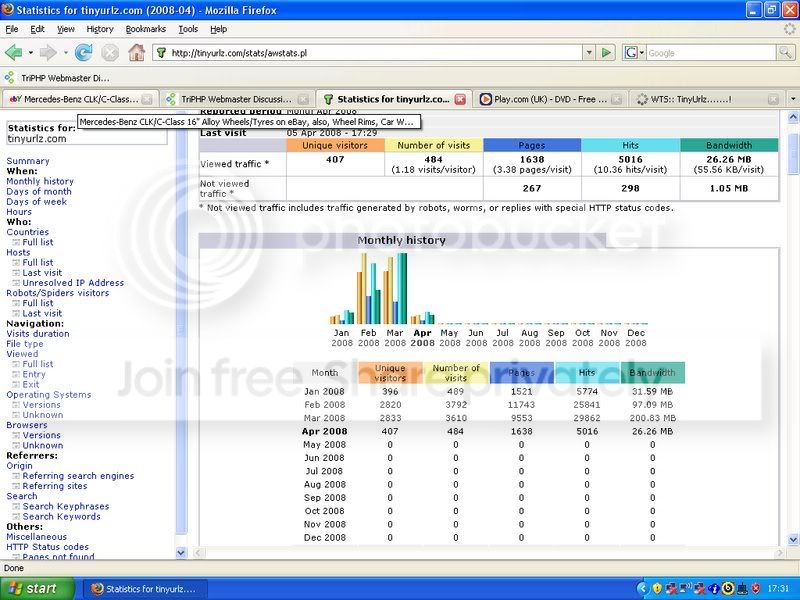Click the main page scroll-down arrow
The image size is (800, 600).
tap(793, 539)
